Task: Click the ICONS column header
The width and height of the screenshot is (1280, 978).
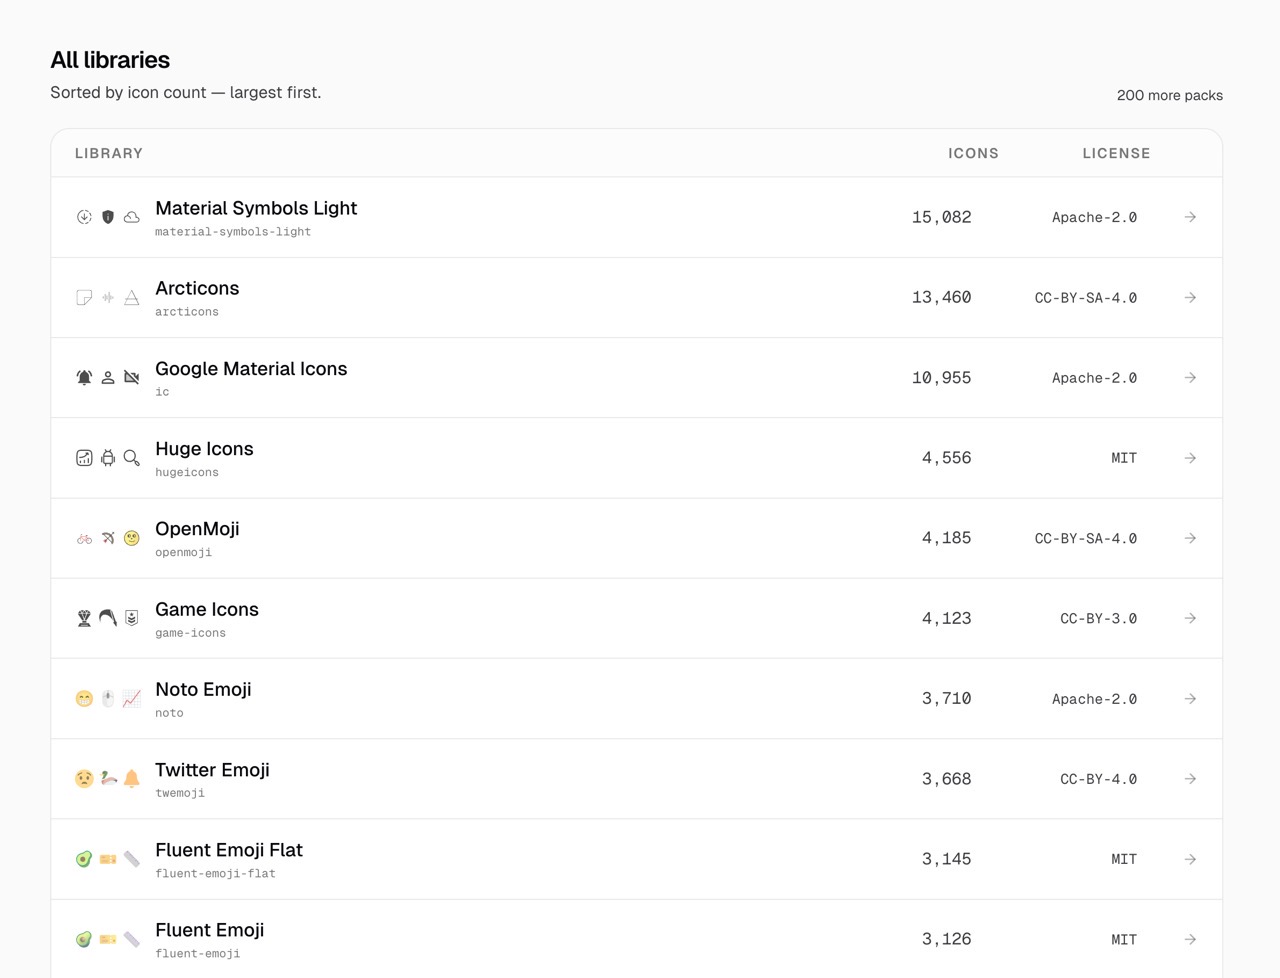Action: click(973, 153)
